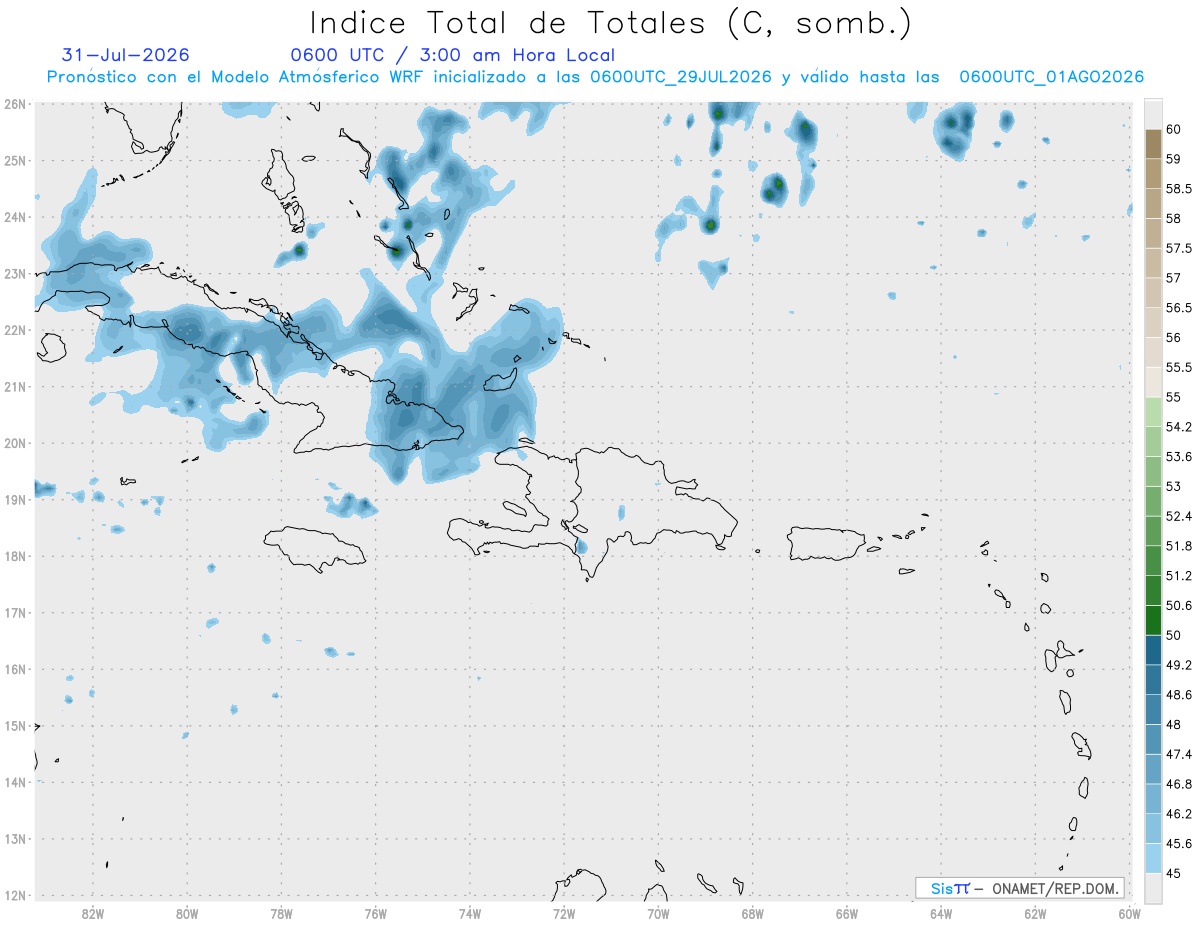Click the forecast line starting "Pronóstico con el Modelo"

(595, 77)
